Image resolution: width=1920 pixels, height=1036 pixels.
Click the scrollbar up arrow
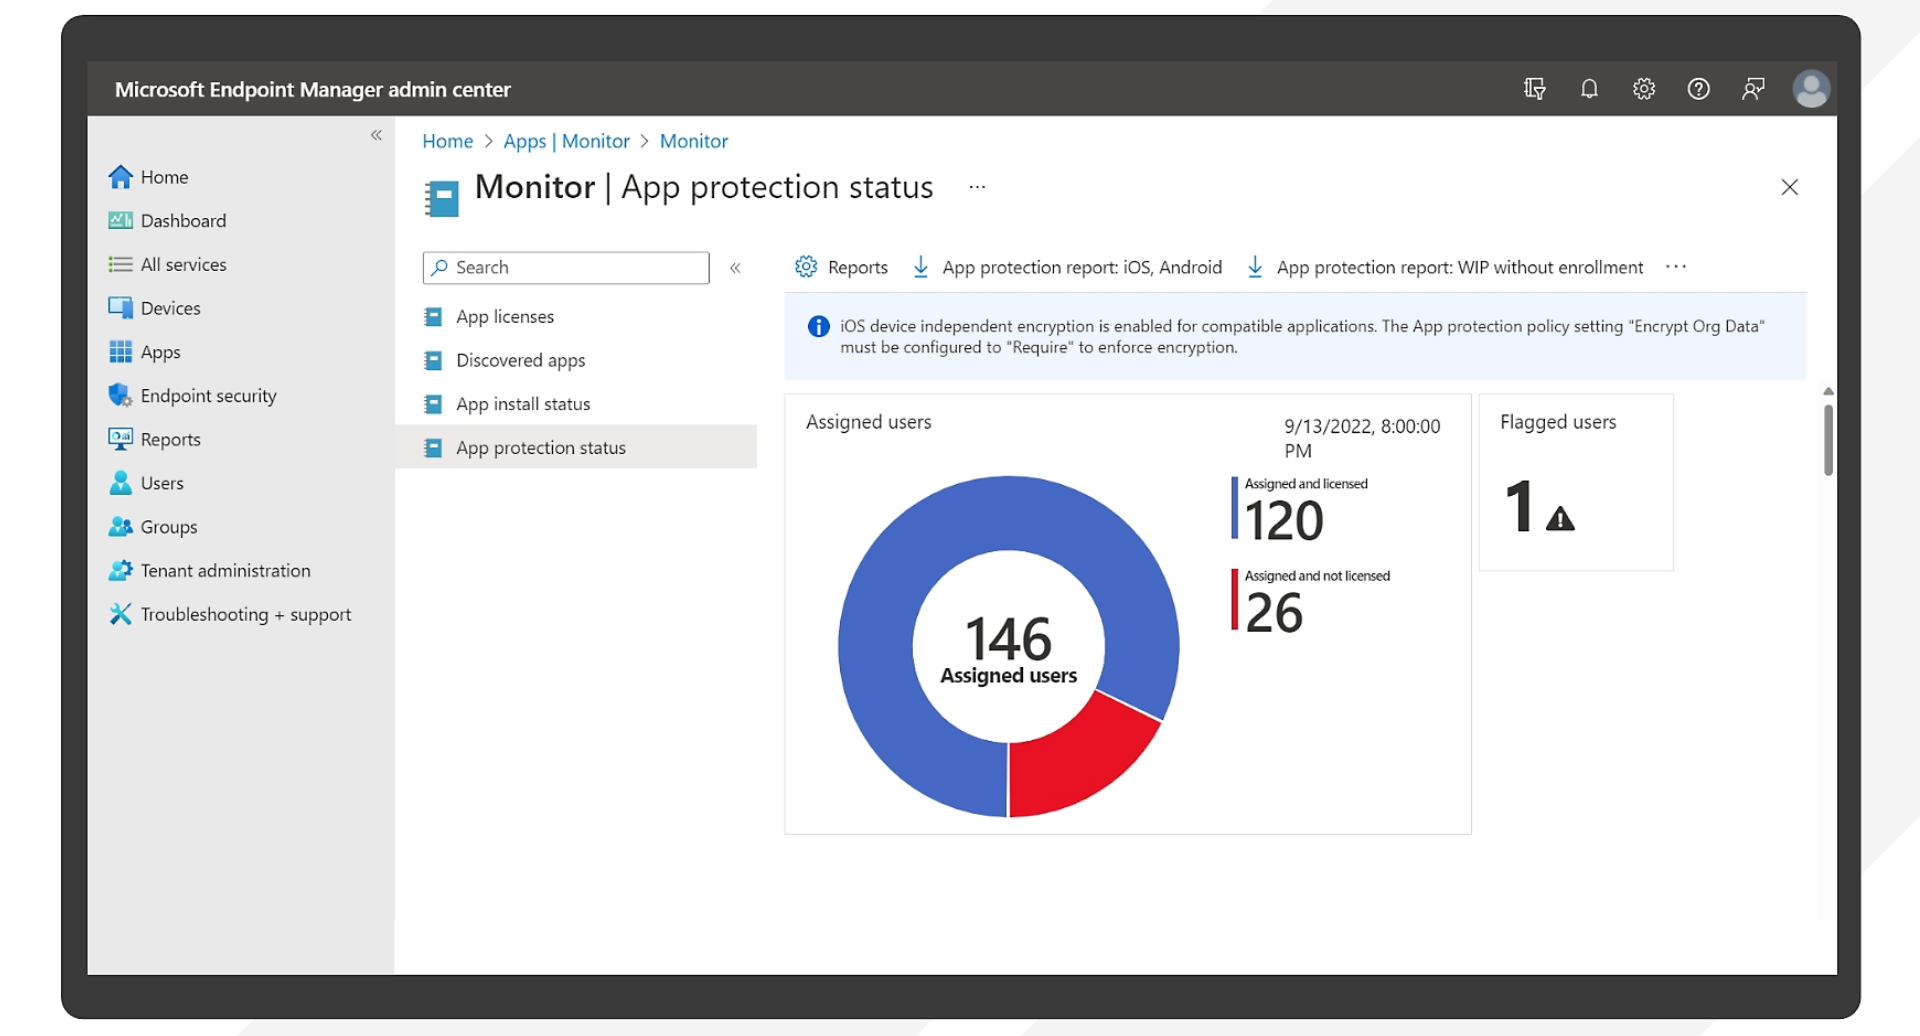(1828, 391)
